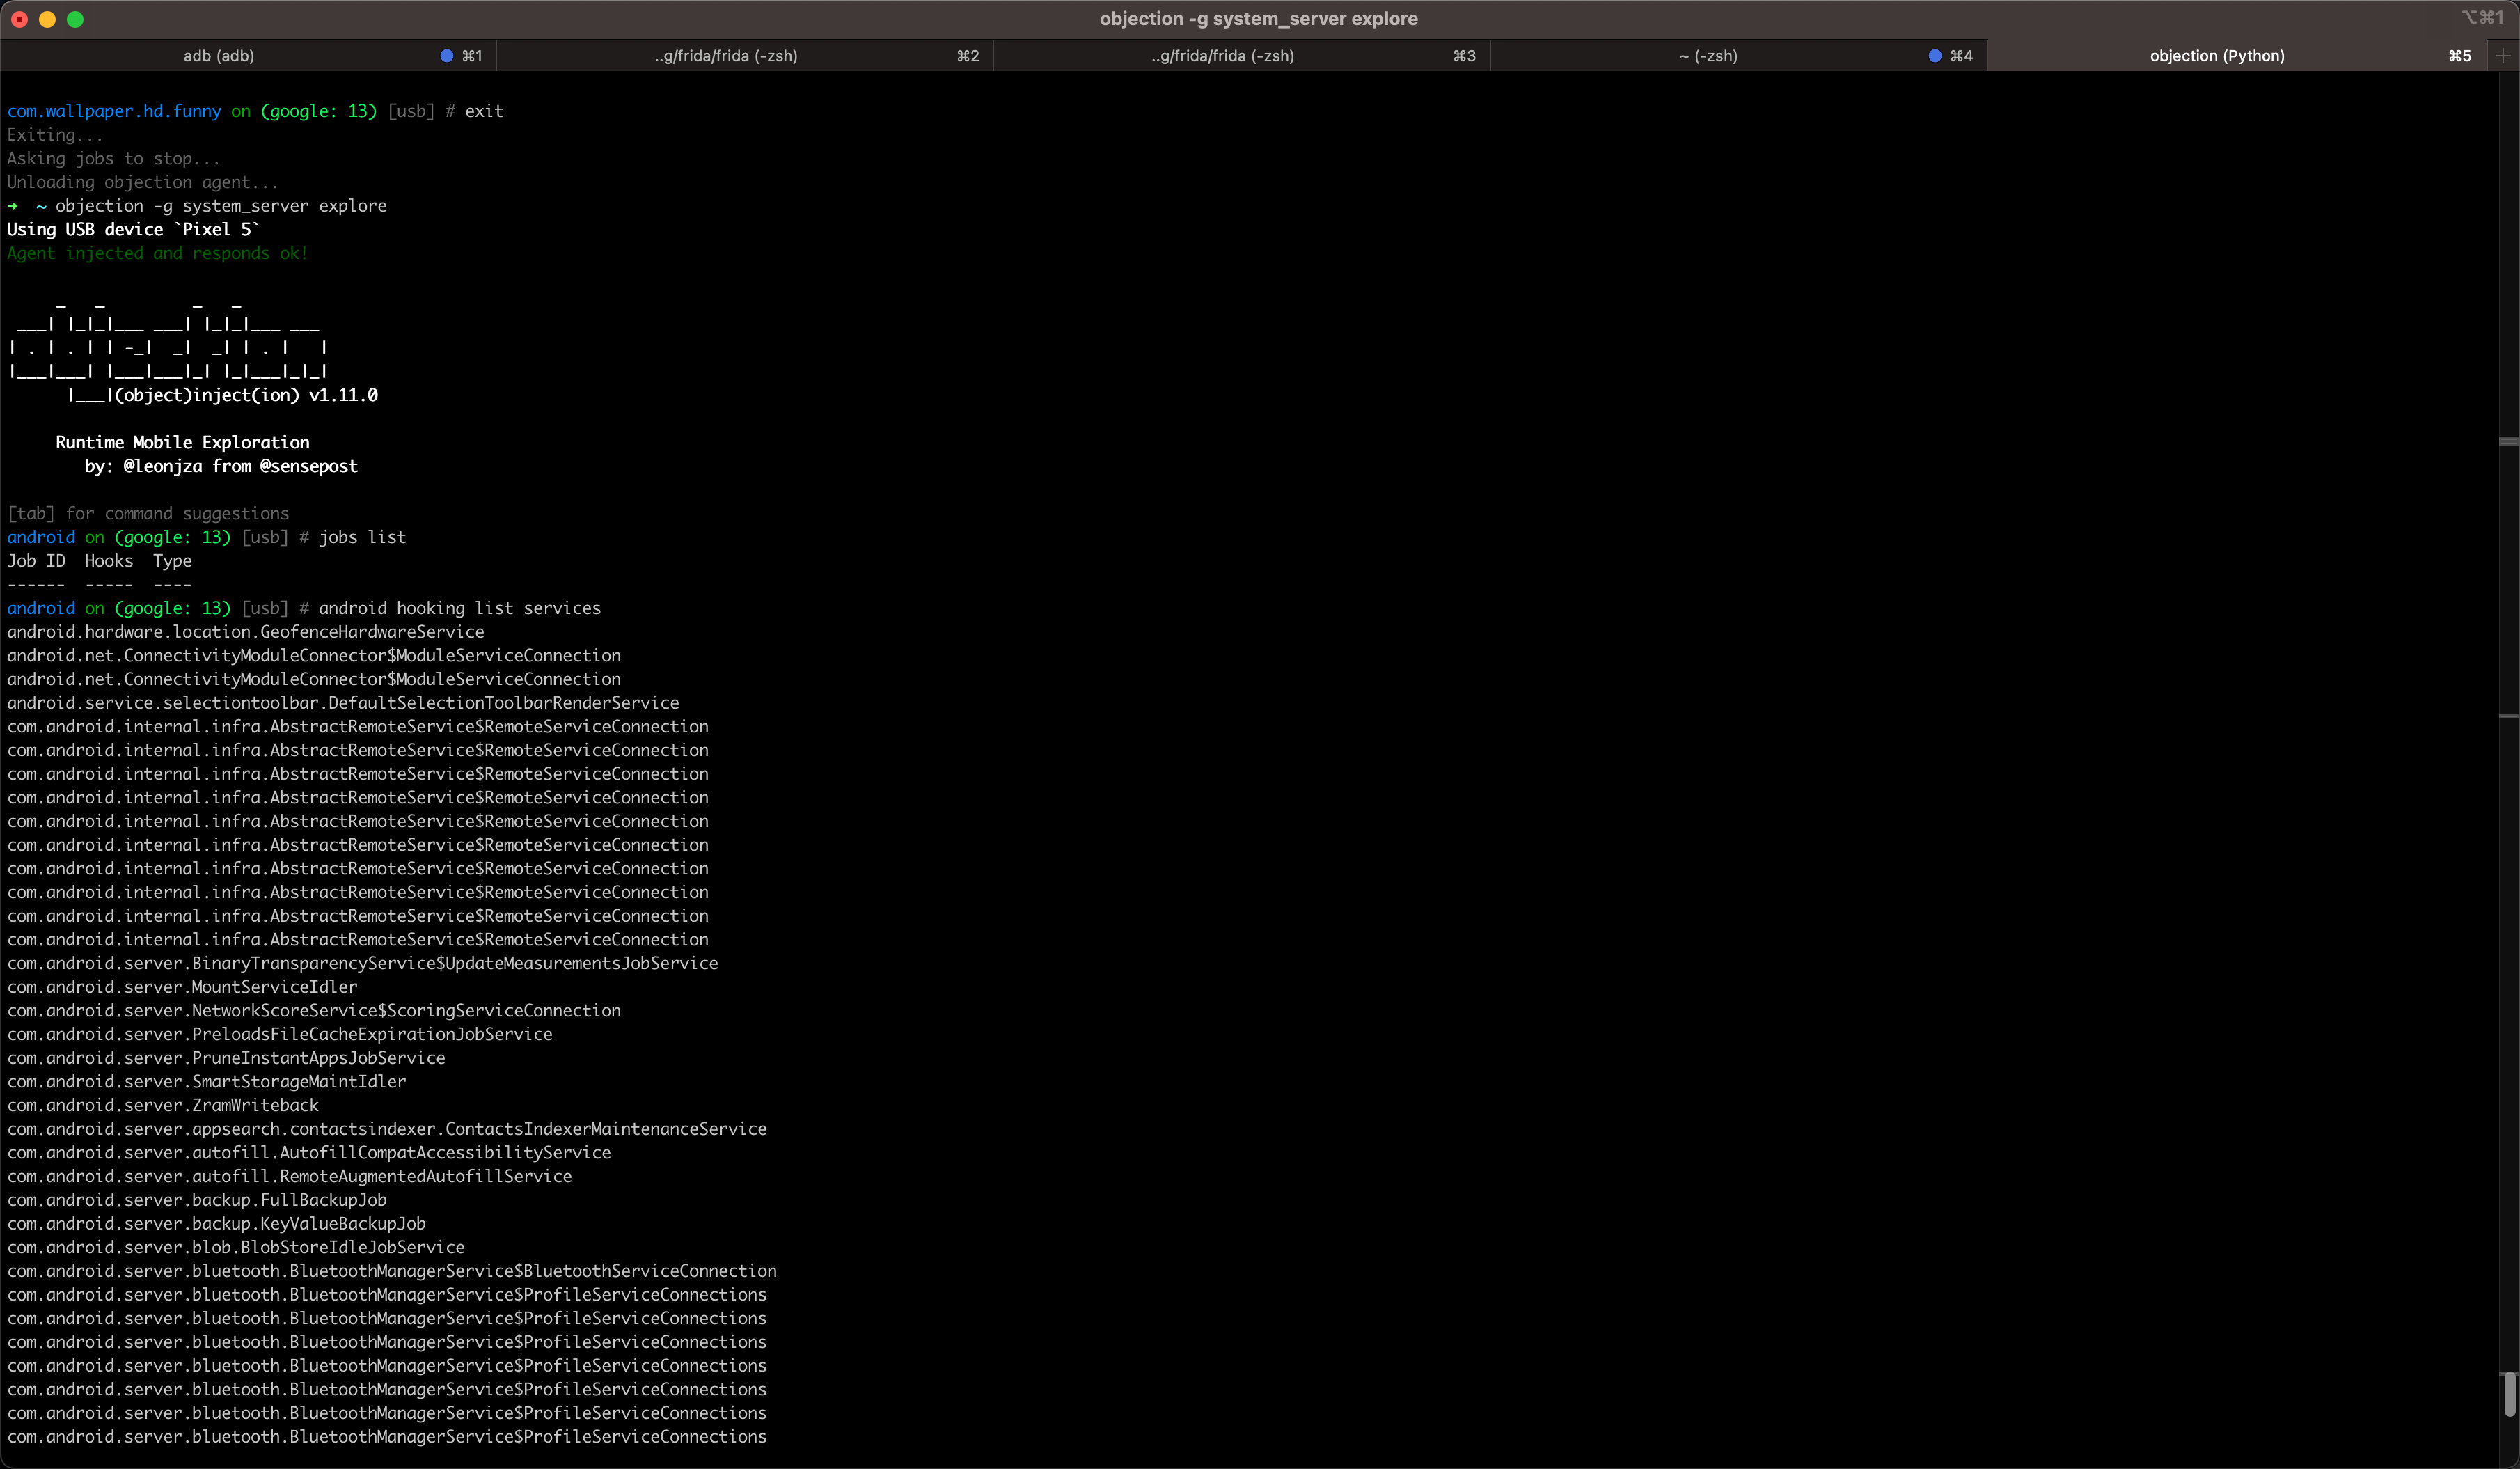Click RemoteAugmentedAutofillService line
Image resolution: width=2520 pixels, height=1469 pixels.
click(290, 1176)
